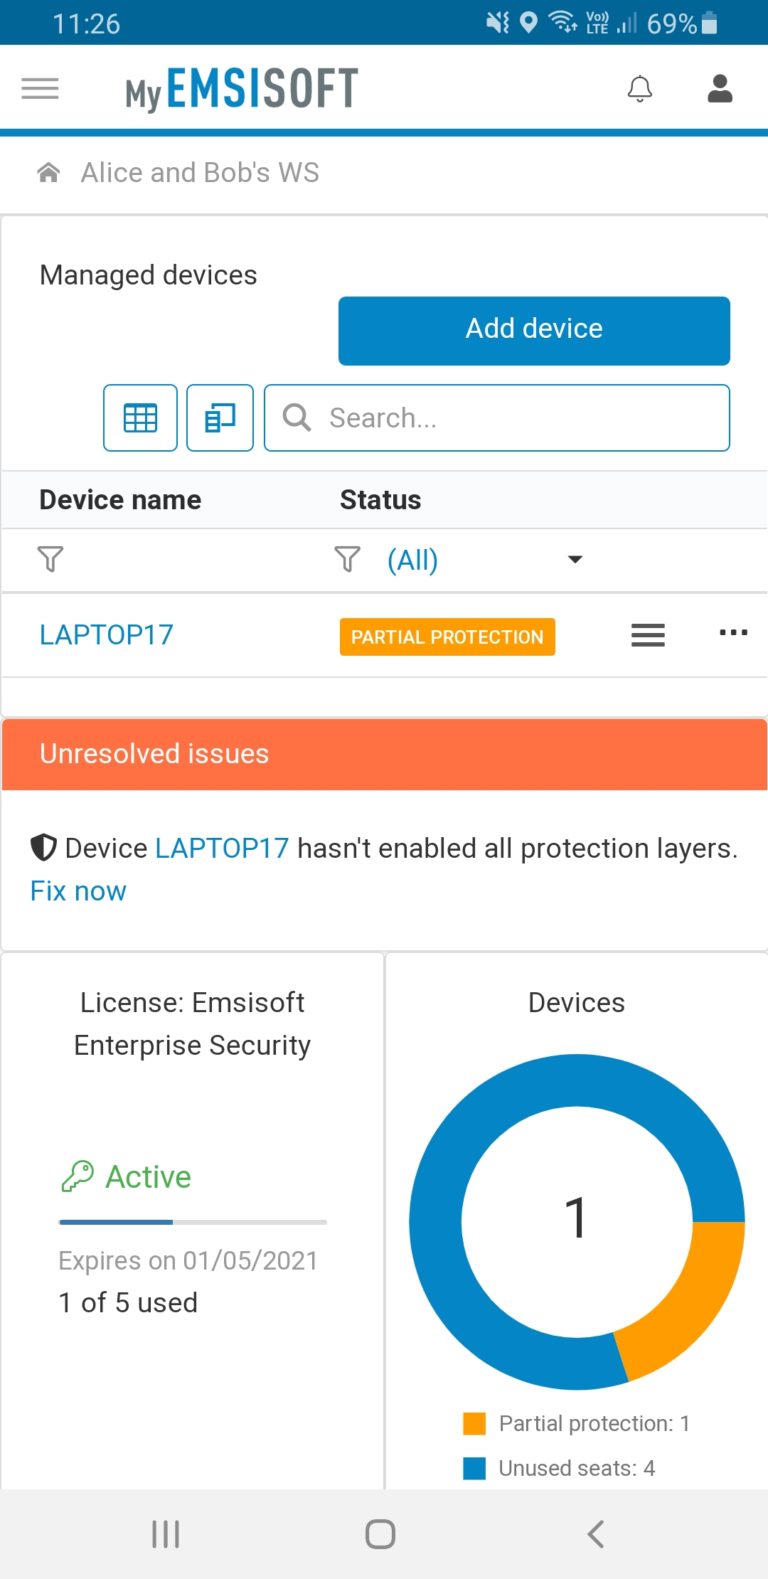Open row options via three-dot menu
Viewport: 768px width, 1579px height.
733,634
